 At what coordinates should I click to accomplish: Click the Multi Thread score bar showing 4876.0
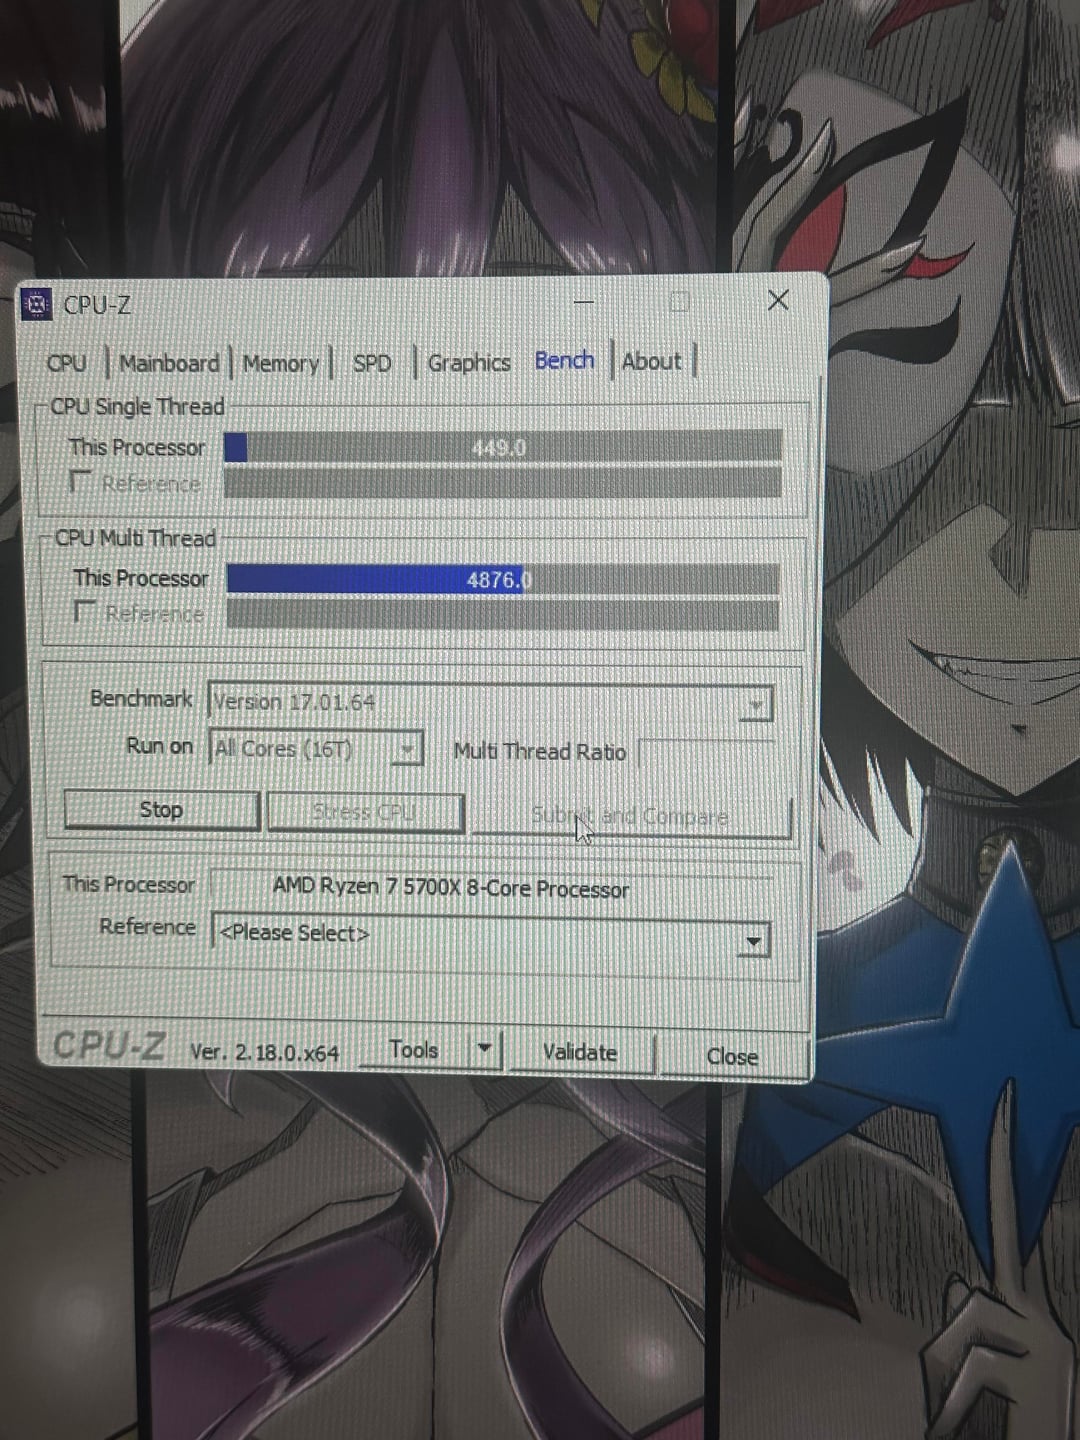(503, 579)
